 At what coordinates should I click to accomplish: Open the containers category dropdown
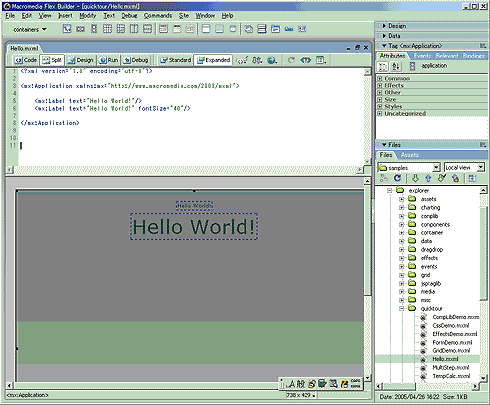[30, 29]
